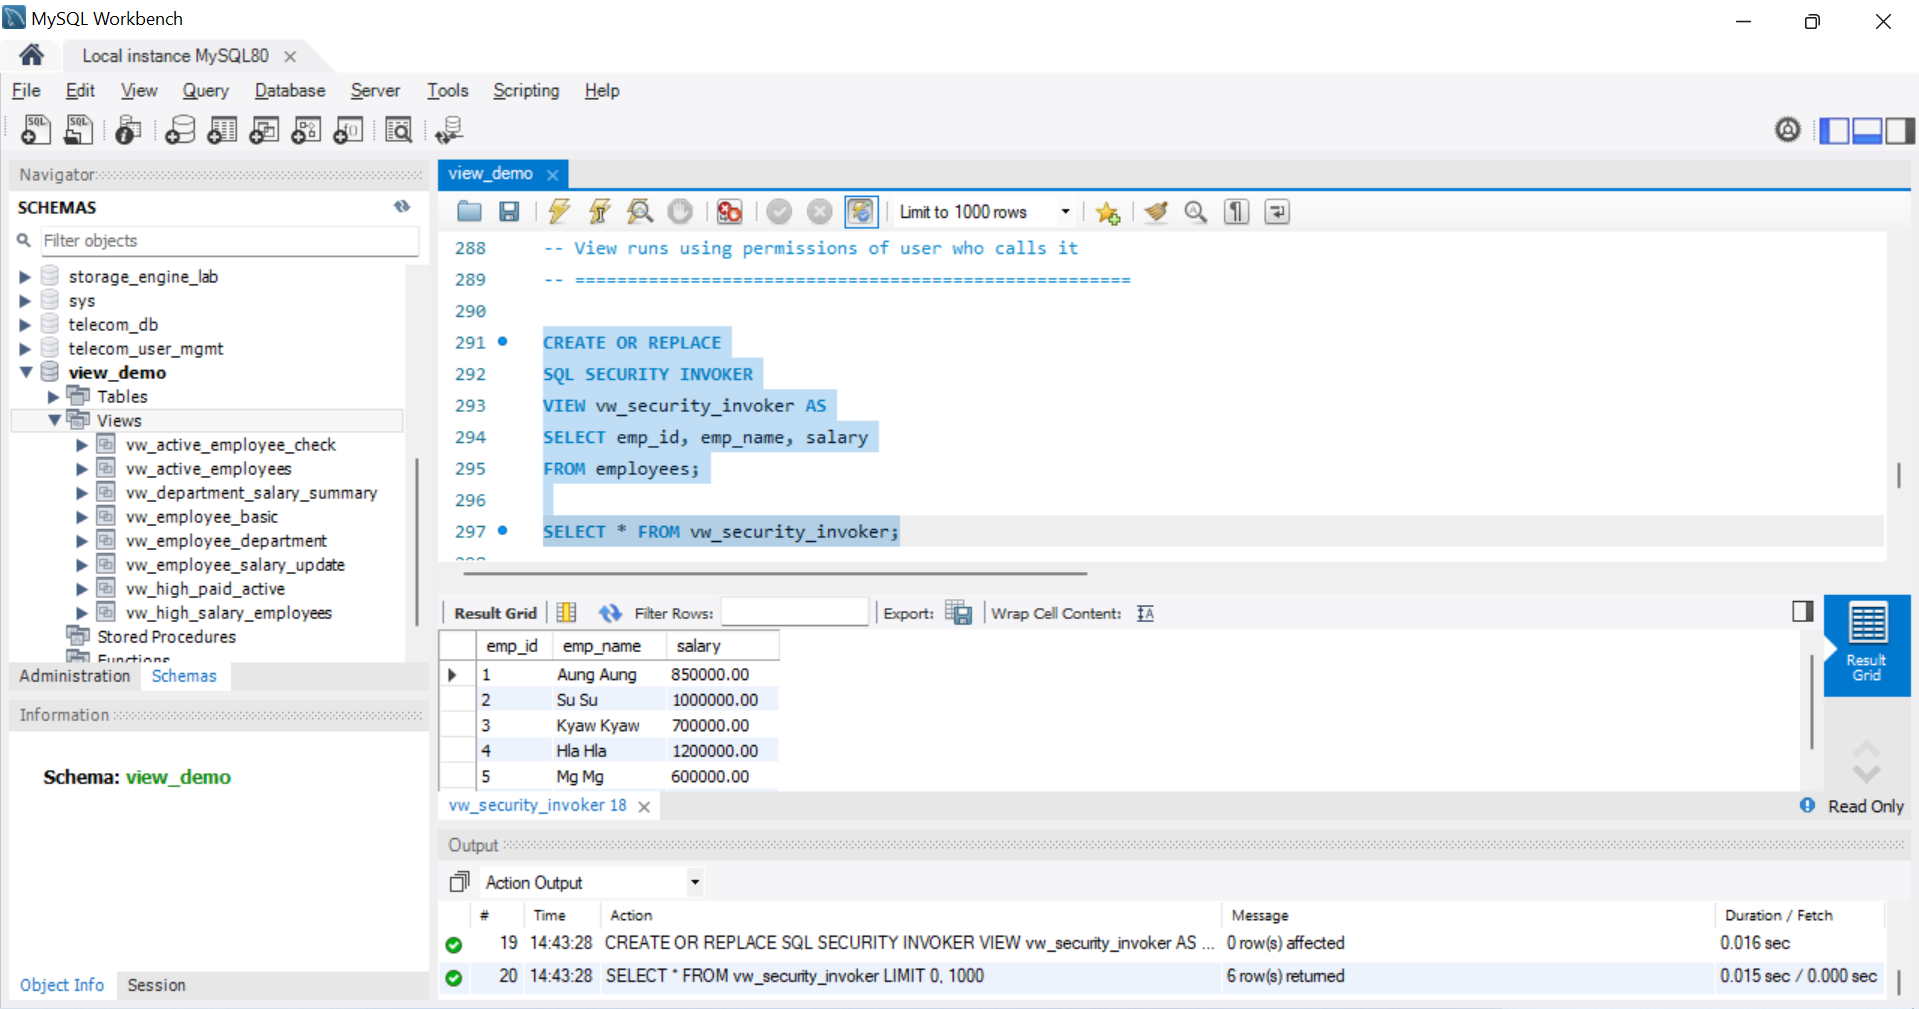The height and width of the screenshot is (1009, 1919).
Task: Open Workbench preferences gear icon
Action: coord(1788,130)
